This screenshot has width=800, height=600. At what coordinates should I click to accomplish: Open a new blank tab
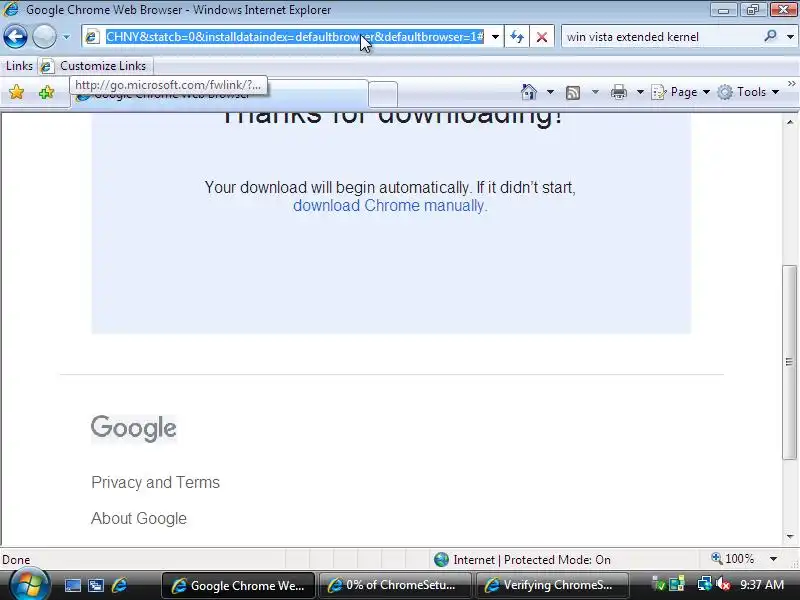coord(383,94)
